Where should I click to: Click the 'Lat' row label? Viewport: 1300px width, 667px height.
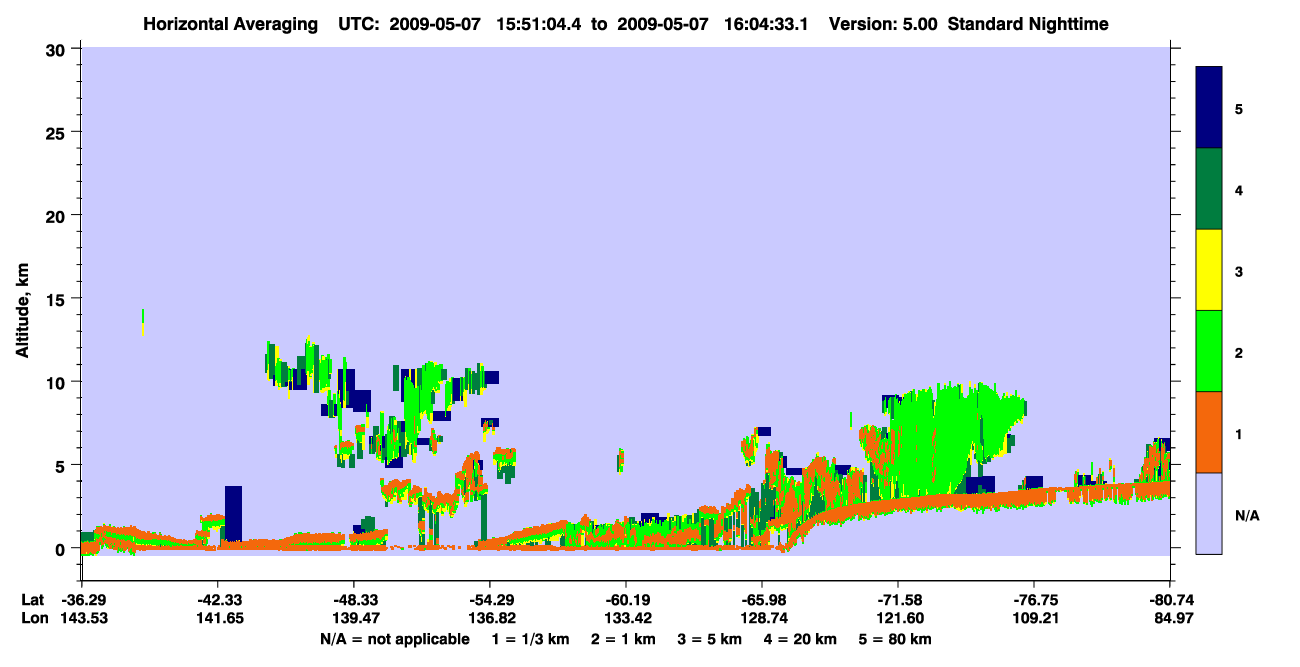(32, 600)
